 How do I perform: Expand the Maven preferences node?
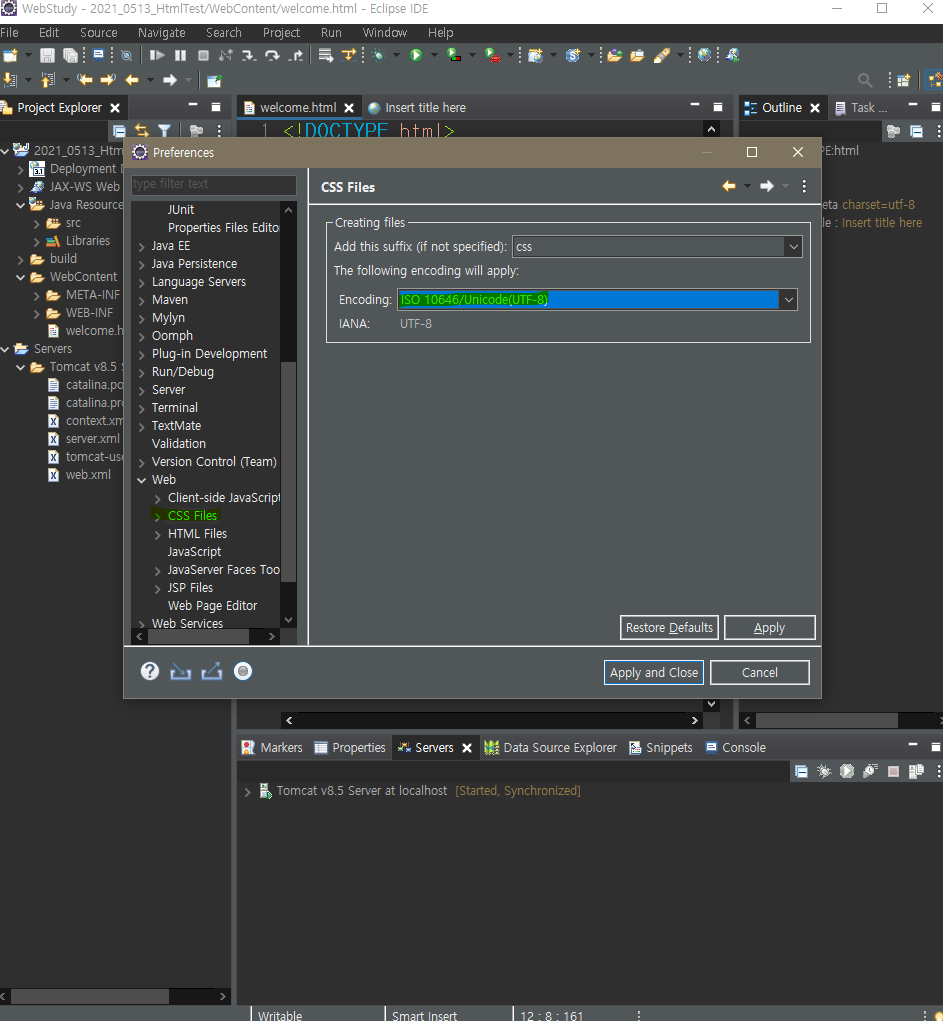142,301
